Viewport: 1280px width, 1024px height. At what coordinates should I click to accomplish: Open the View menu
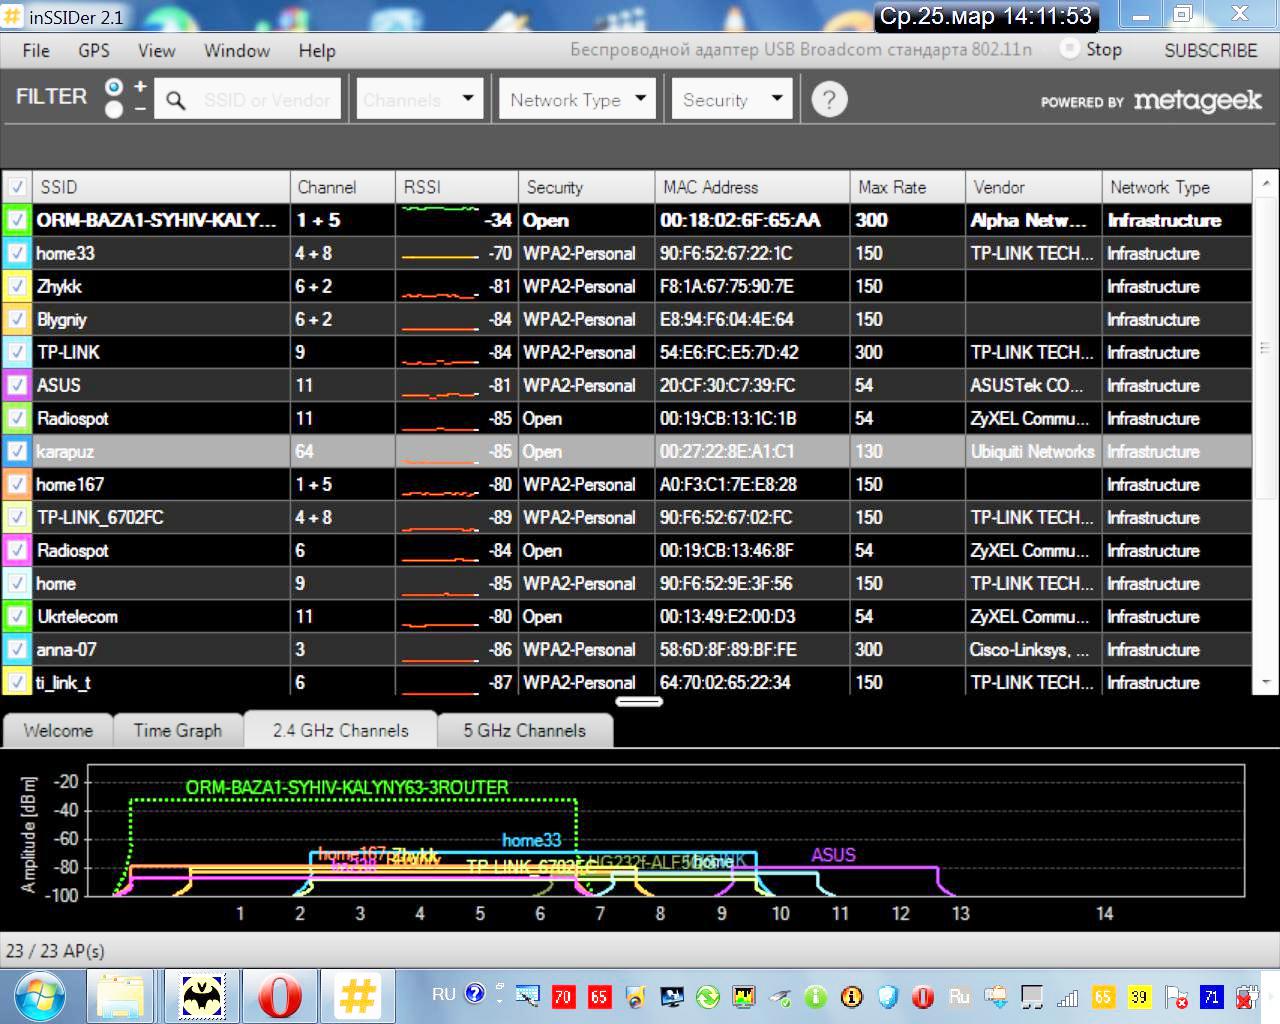click(157, 50)
